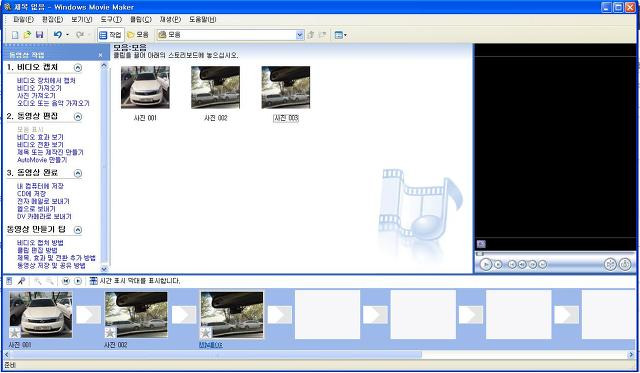Select the 사진 001 clip in the collection
This screenshot has width=640, height=373.
coord(145,88)
